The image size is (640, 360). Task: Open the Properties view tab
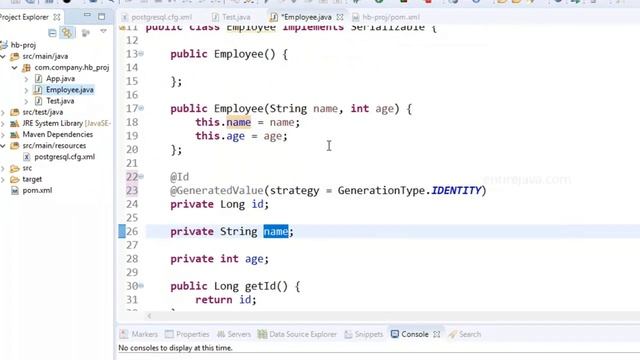tap(187, 334)
